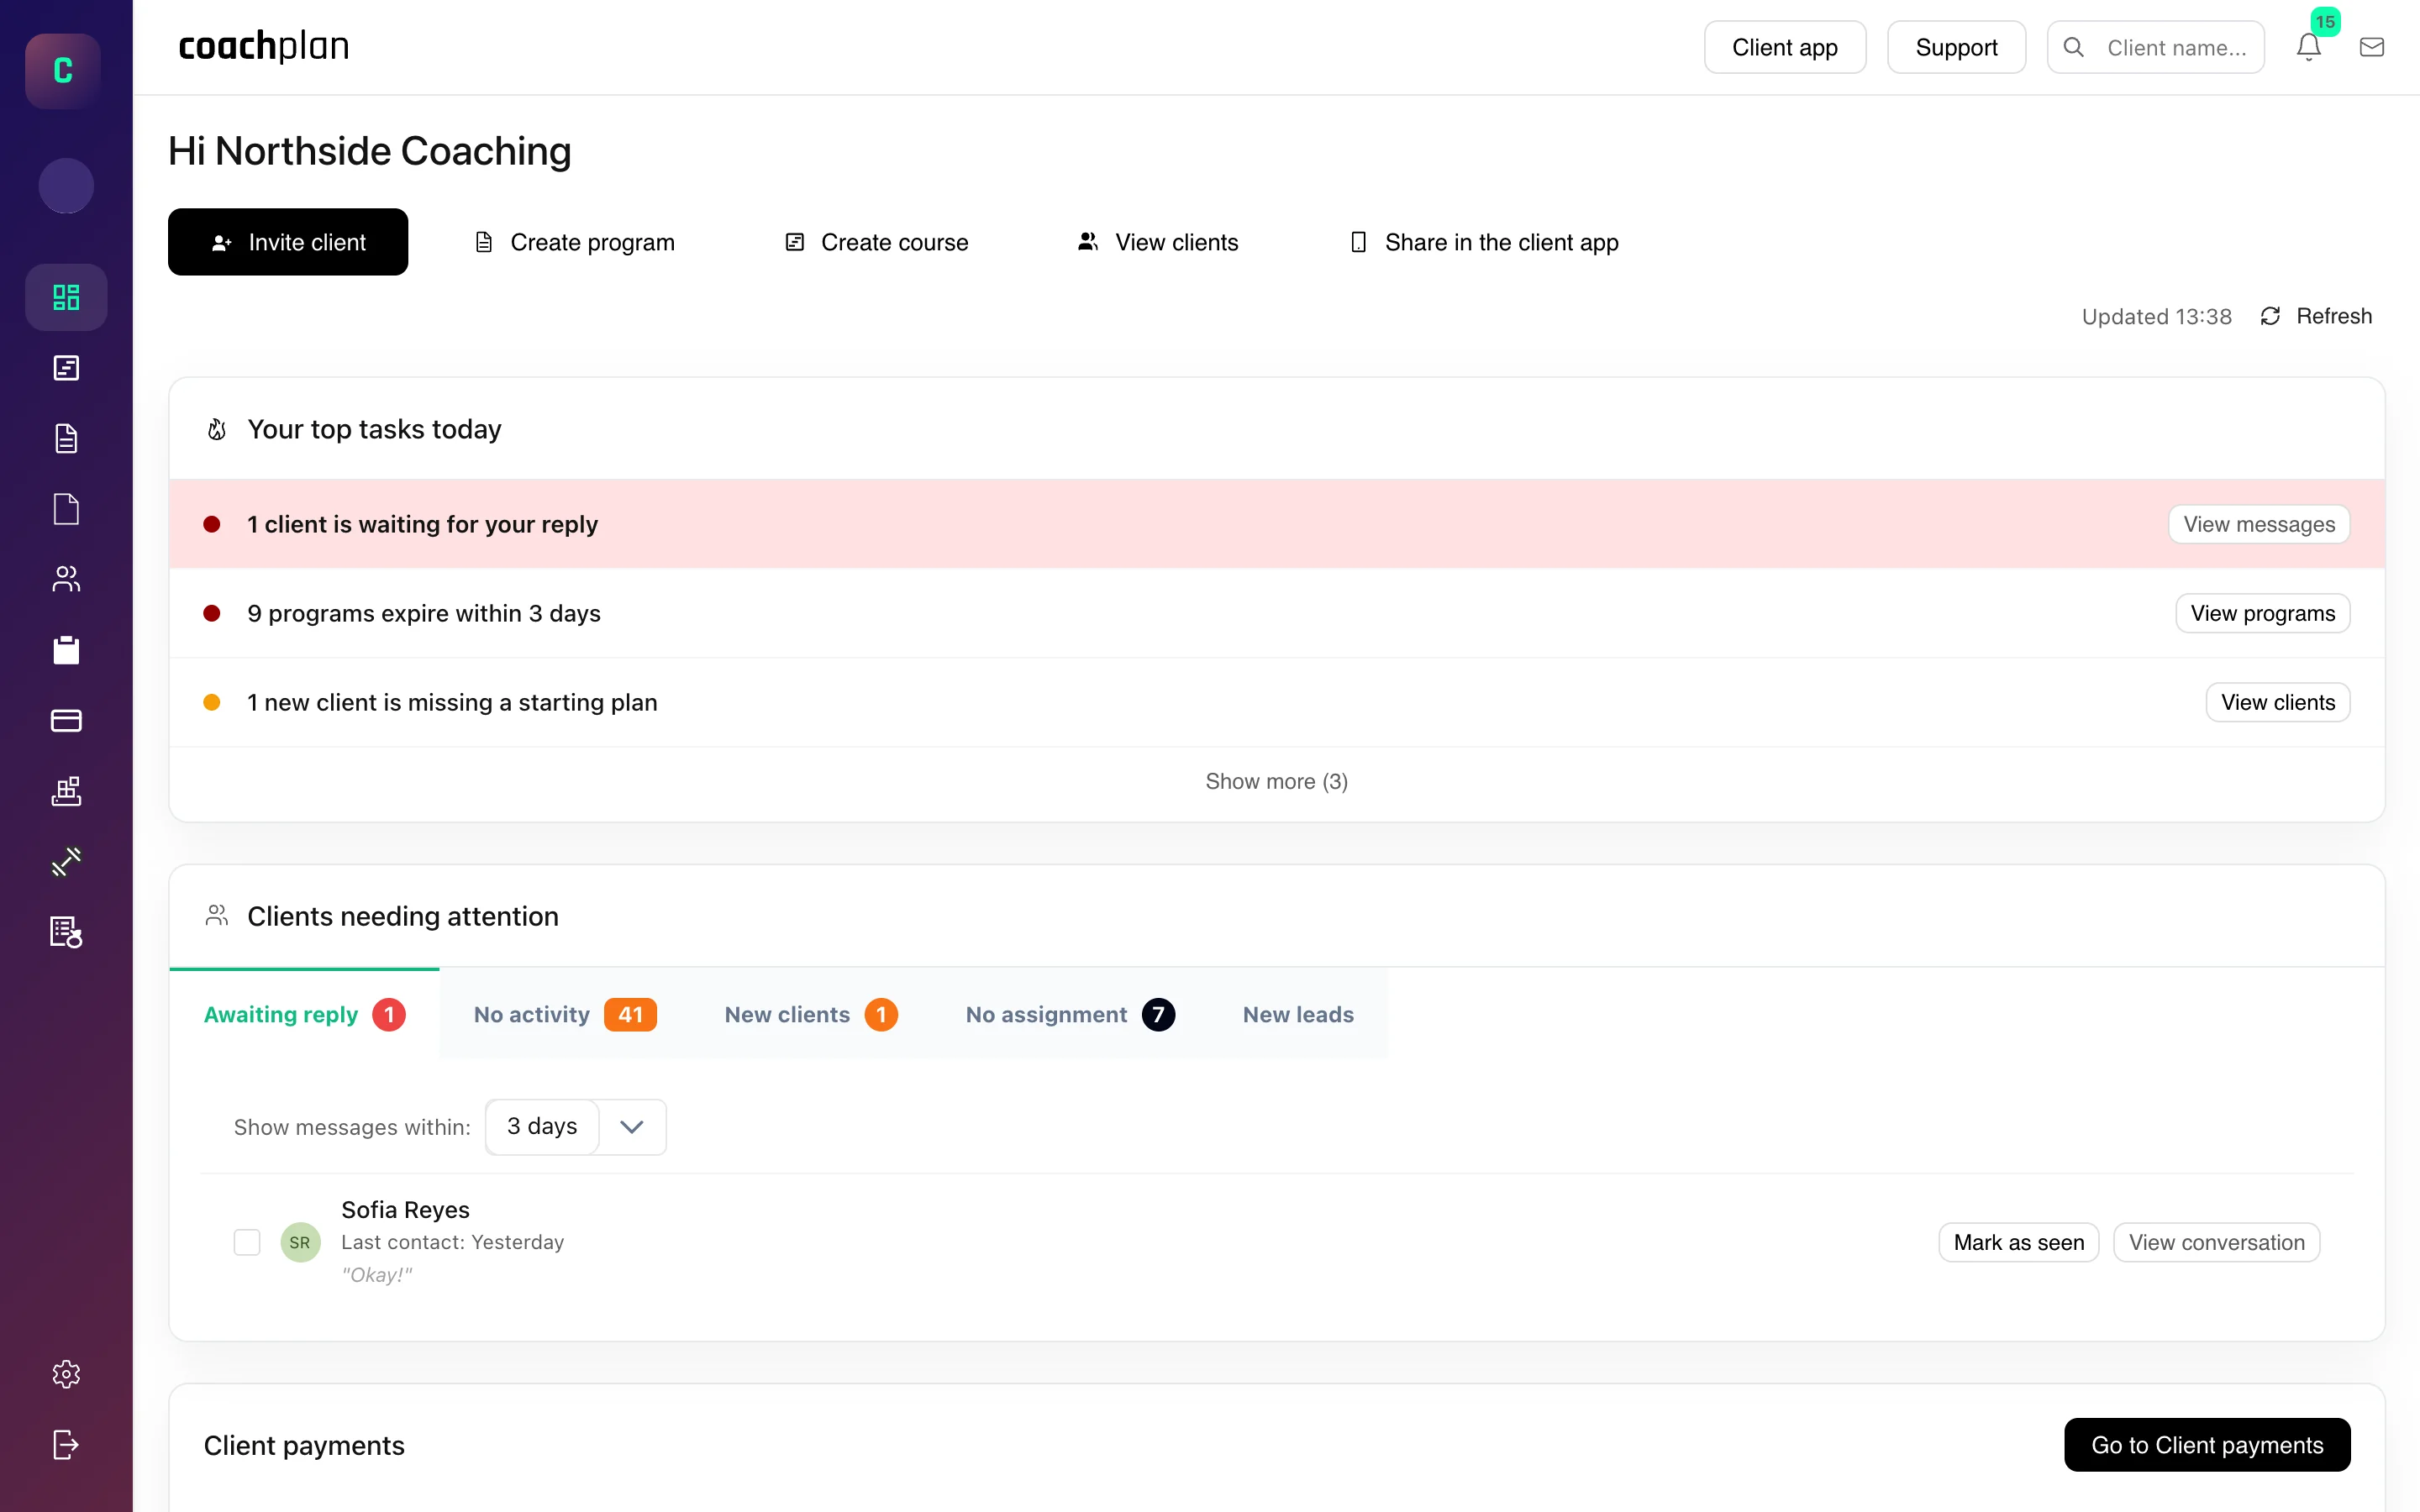Open the stacked blocks icon in sidebar

tap(66, 791)
